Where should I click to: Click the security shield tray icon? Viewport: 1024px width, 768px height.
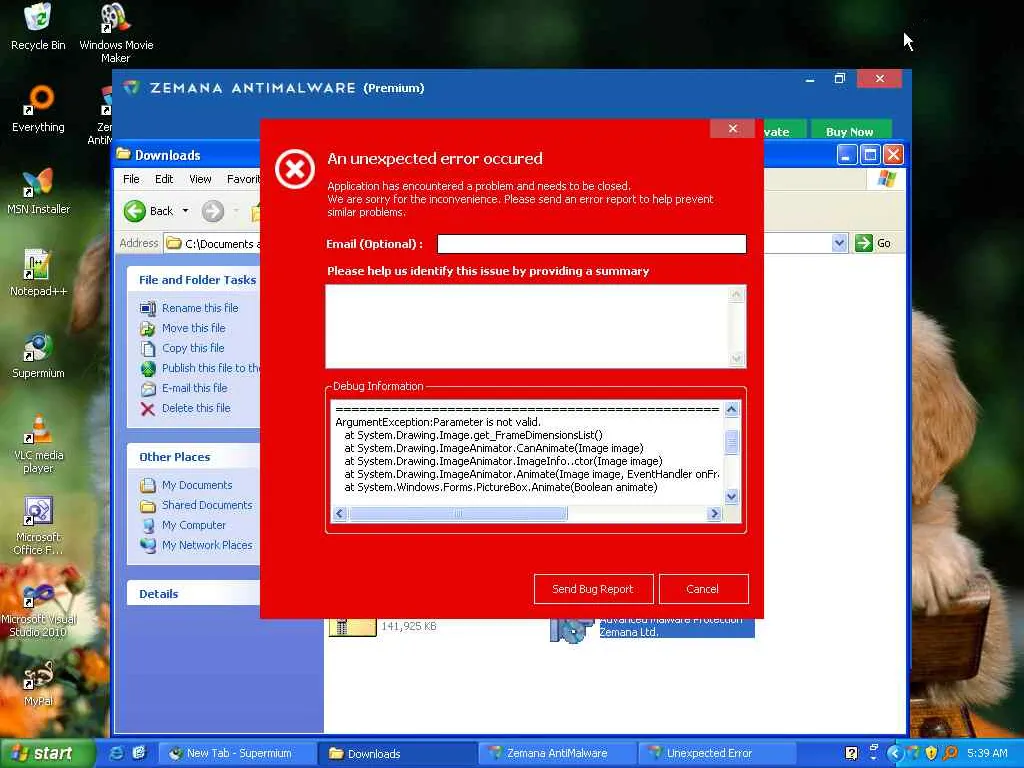point(931,753)
